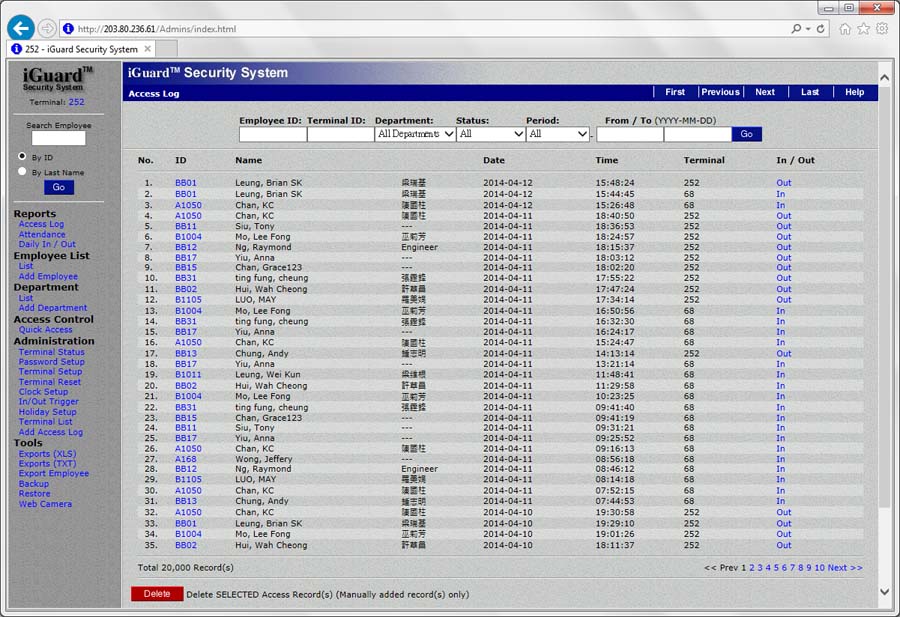Click the Employee ID filter field

coord(273,134)
